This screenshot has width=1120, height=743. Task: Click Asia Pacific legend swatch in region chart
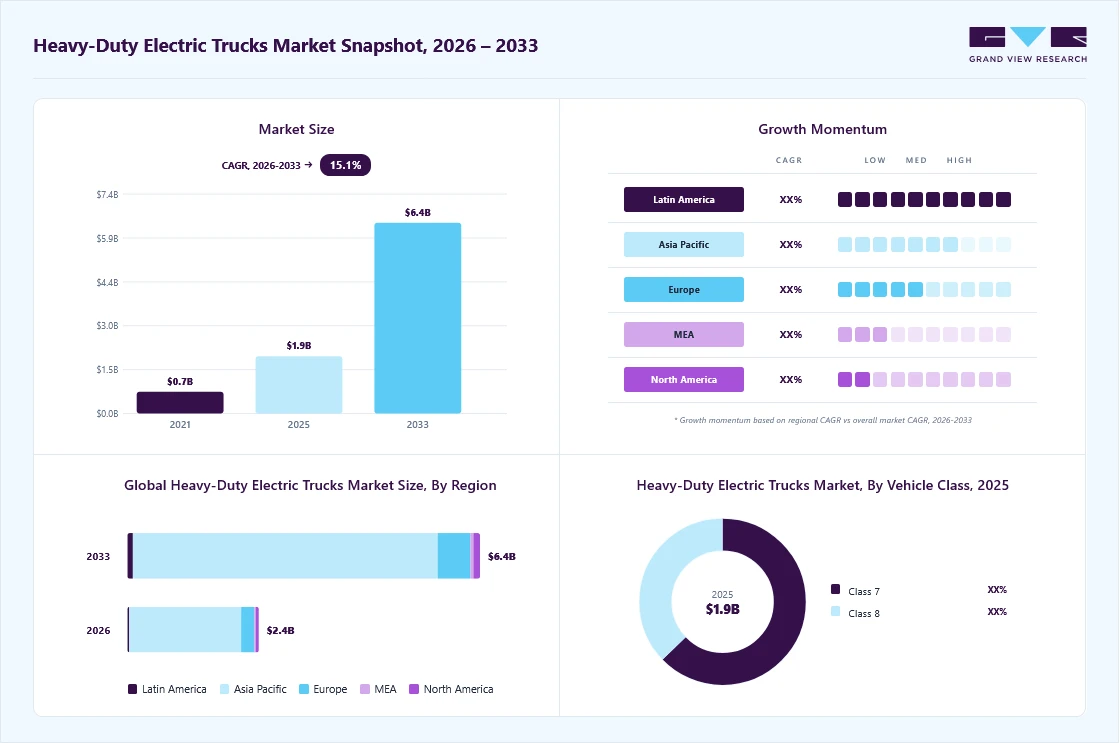tap(224, 689)
